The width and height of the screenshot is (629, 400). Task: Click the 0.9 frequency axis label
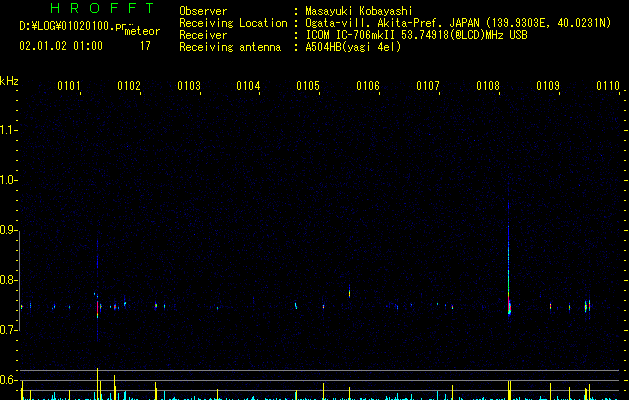[x=8, y=230]
